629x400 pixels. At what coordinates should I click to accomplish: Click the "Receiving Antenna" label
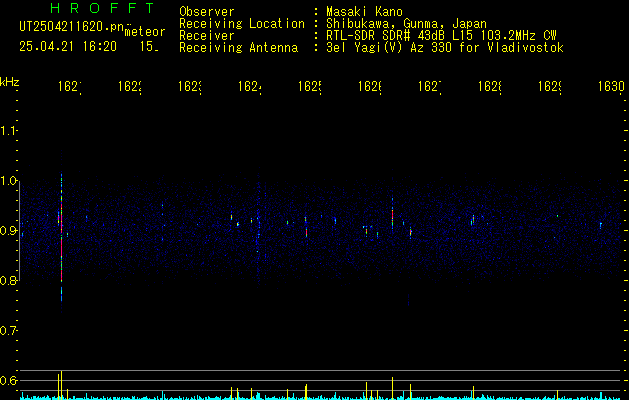[238, 48]
